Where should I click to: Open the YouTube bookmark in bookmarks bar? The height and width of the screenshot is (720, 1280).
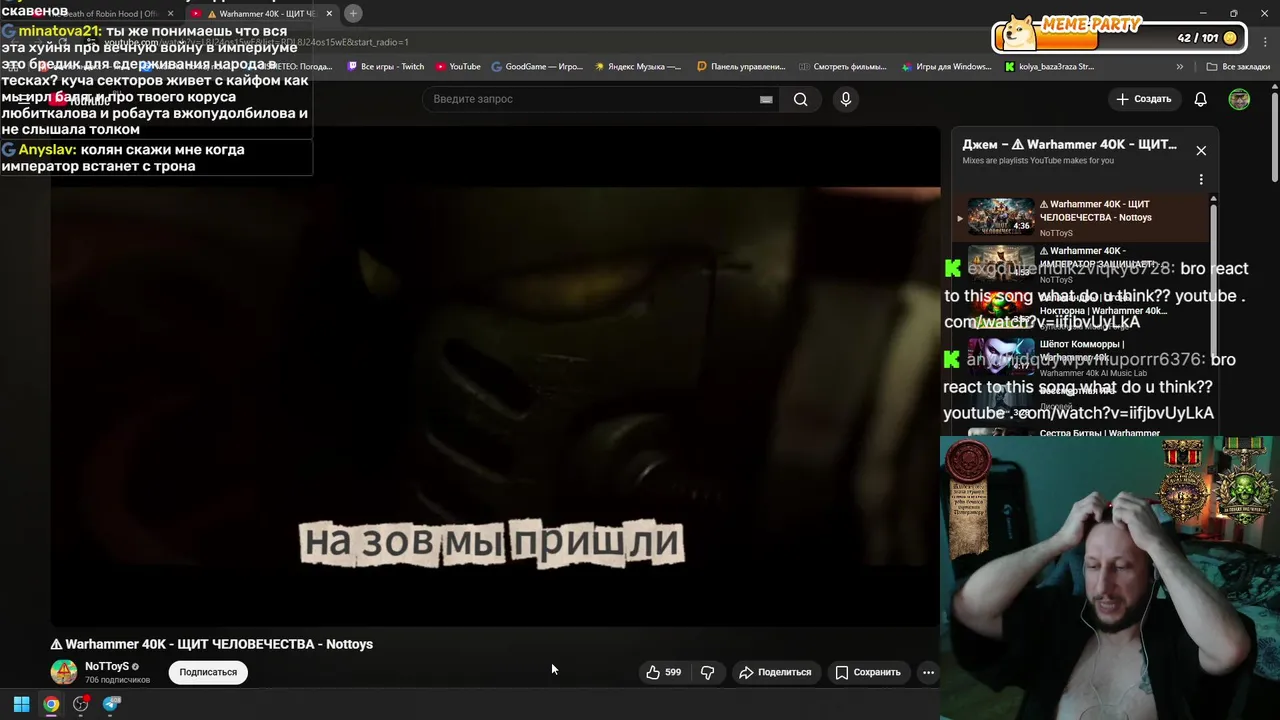[x=458, y=67]
